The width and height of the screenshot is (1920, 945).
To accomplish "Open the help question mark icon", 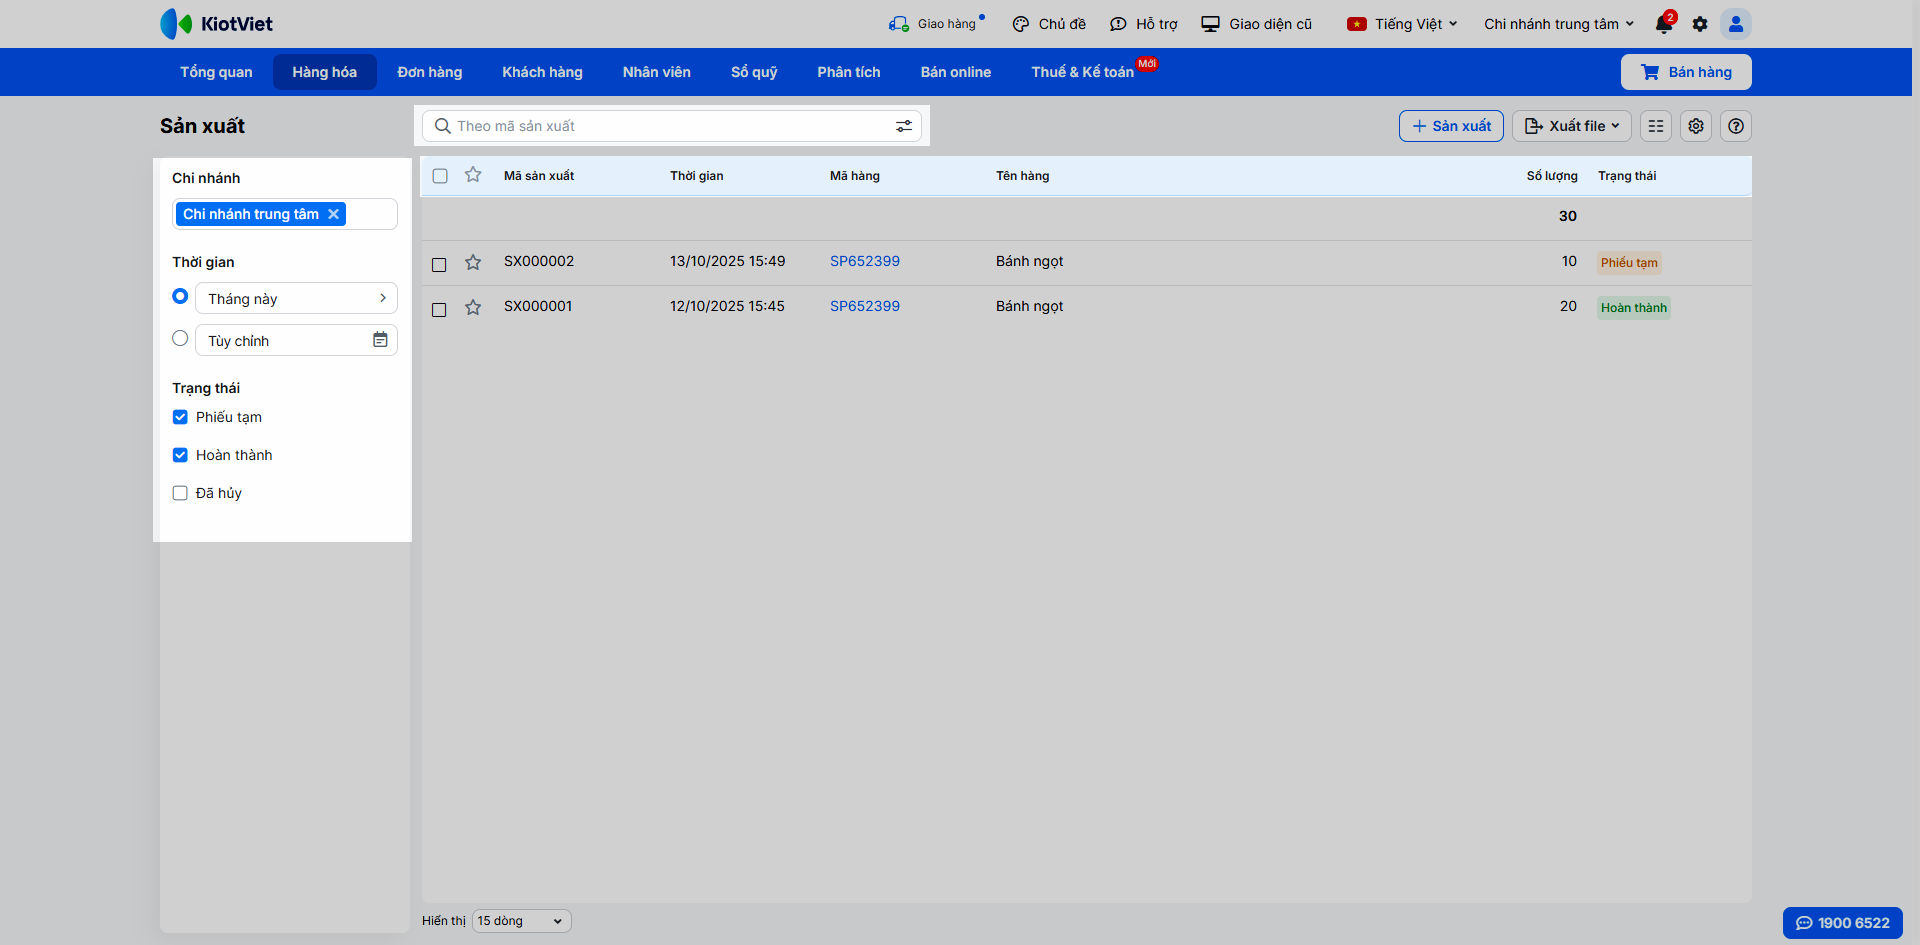I will pyautogui.click(x=1736, y=126).
